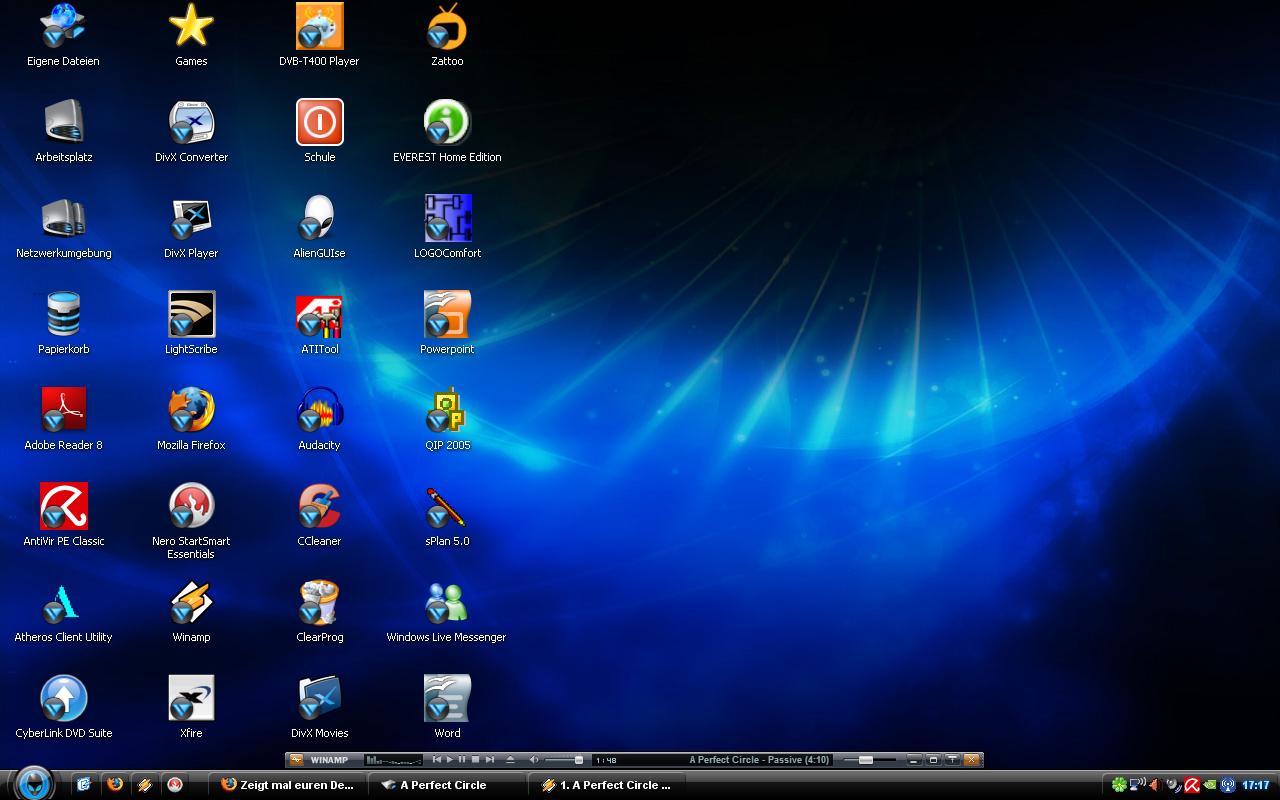The height and width of the screenshot is (800, 1280).
Task: Click the first quick launch icon
Action: 84,785
